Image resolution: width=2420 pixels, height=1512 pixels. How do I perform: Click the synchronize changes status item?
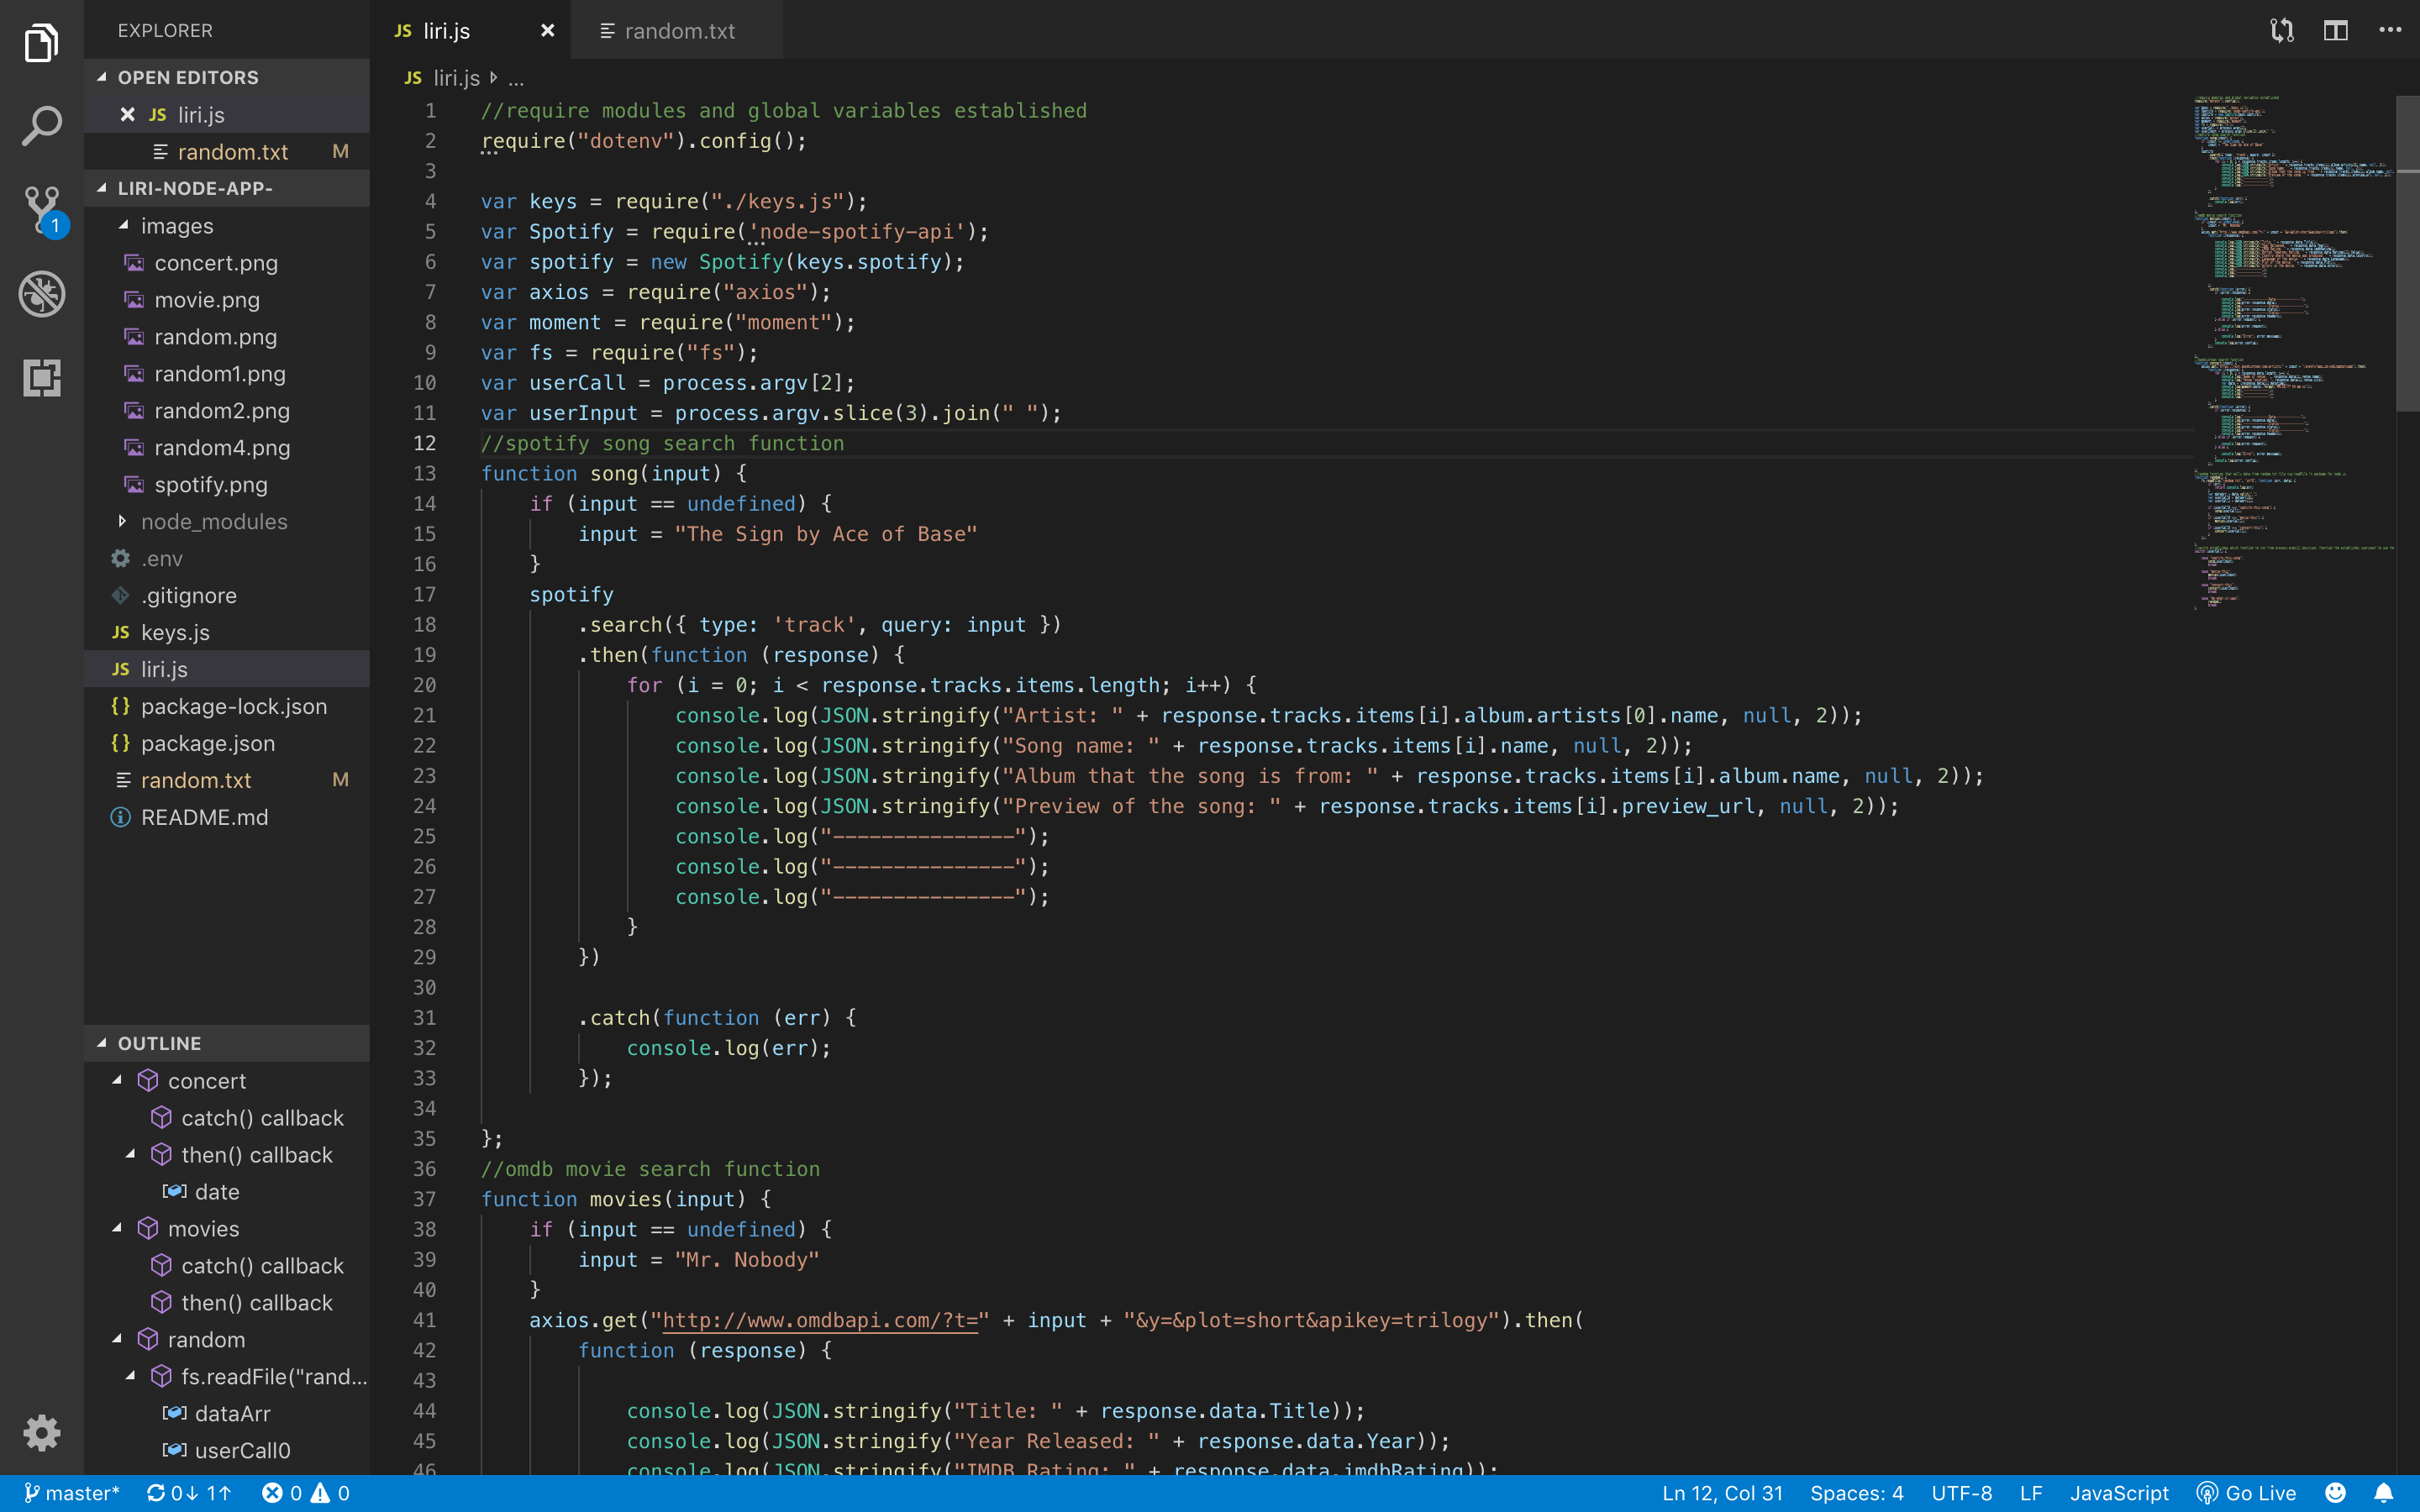pyautogui.click(x=189, y=1493)
